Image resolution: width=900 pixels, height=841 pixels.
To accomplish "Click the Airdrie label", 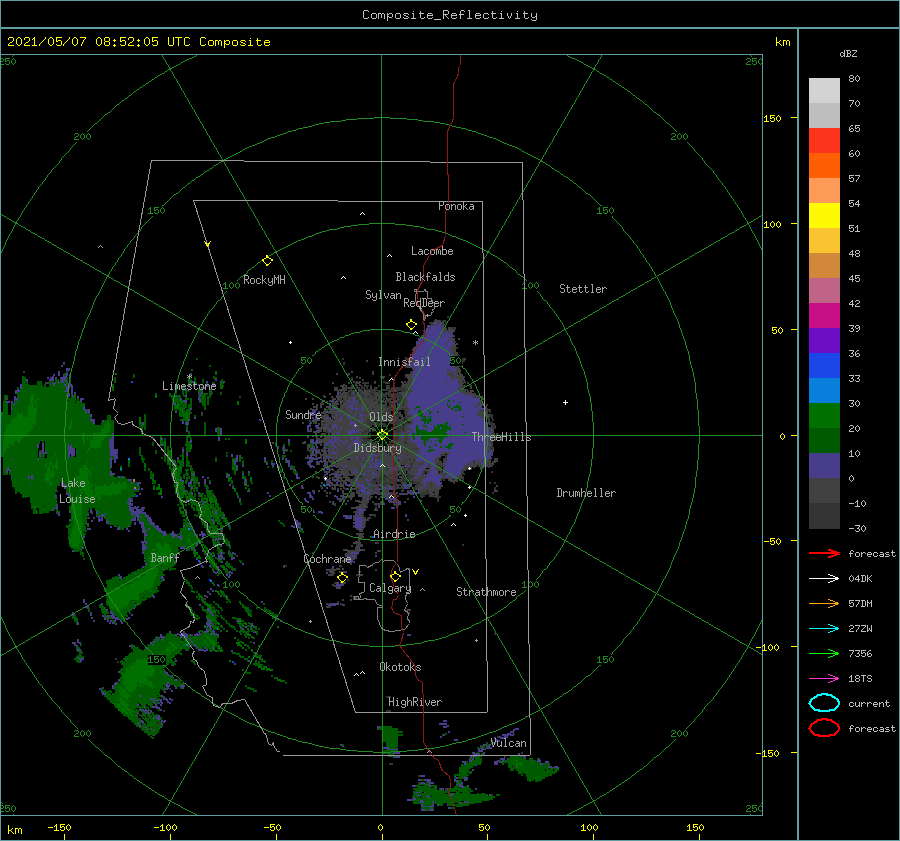I will pos(394,534).
